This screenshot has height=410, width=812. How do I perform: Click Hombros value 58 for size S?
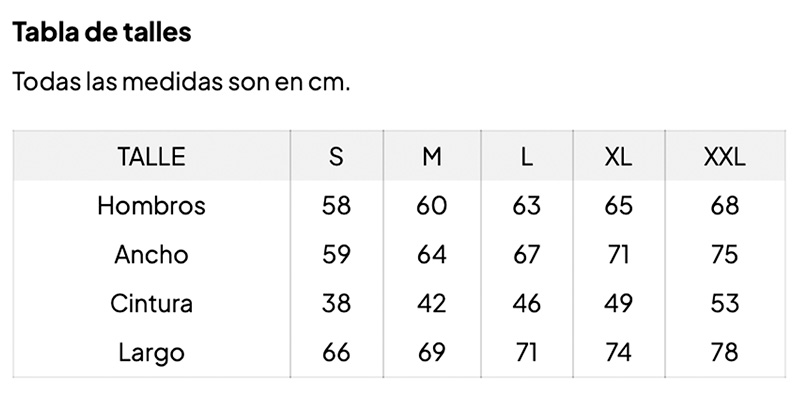tap(336, 206)
